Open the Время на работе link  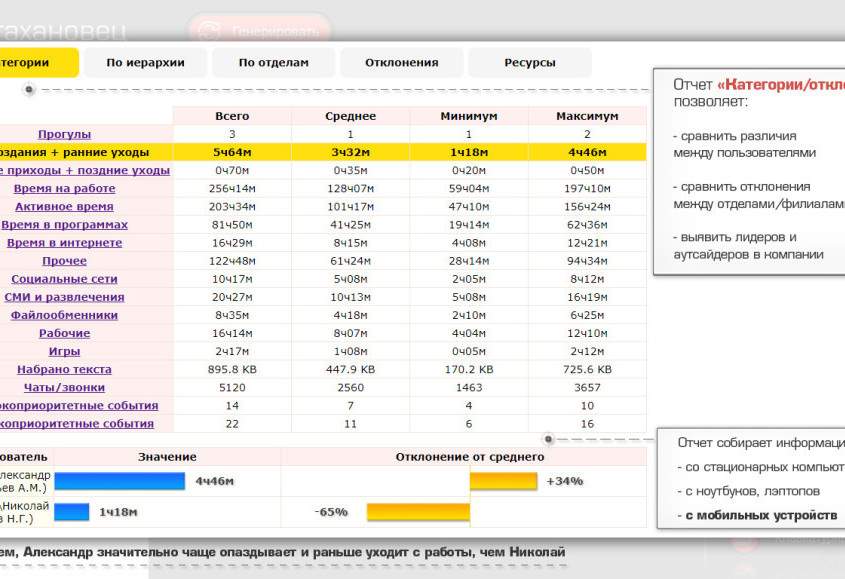click(64, 188)
